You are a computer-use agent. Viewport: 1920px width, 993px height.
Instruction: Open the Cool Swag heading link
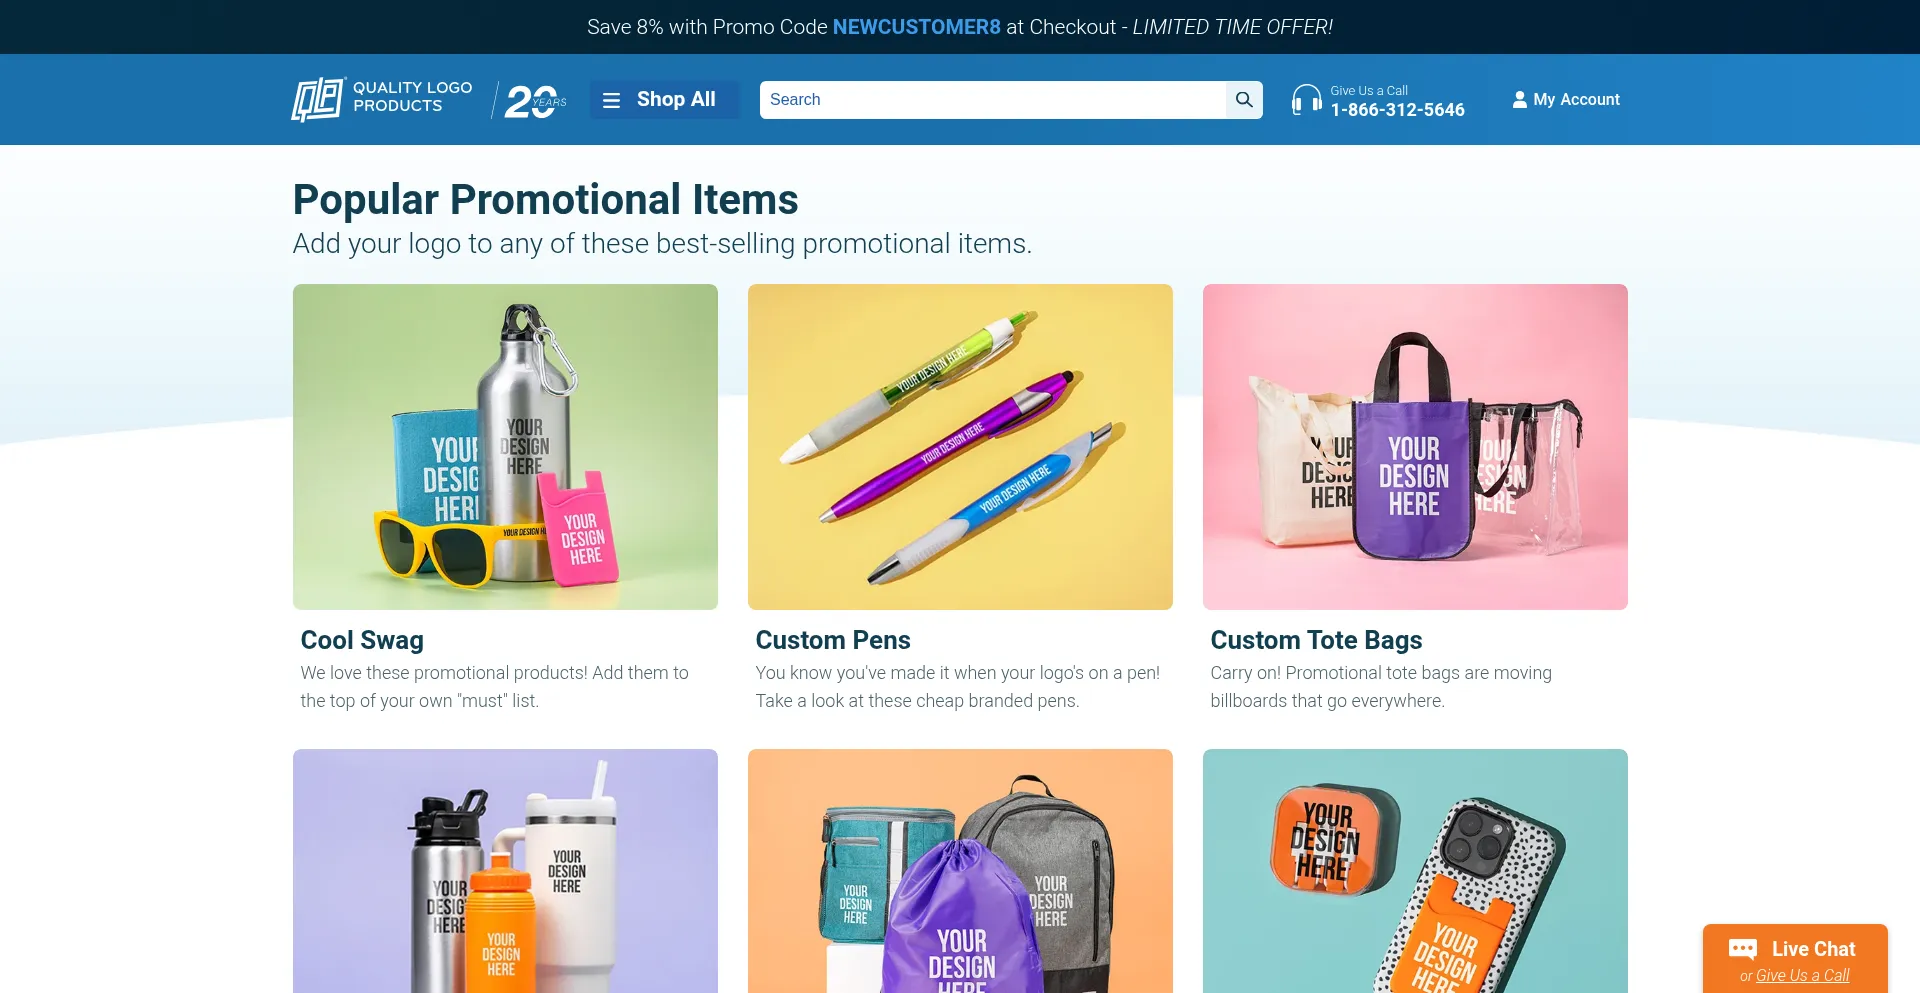(362, 640)
